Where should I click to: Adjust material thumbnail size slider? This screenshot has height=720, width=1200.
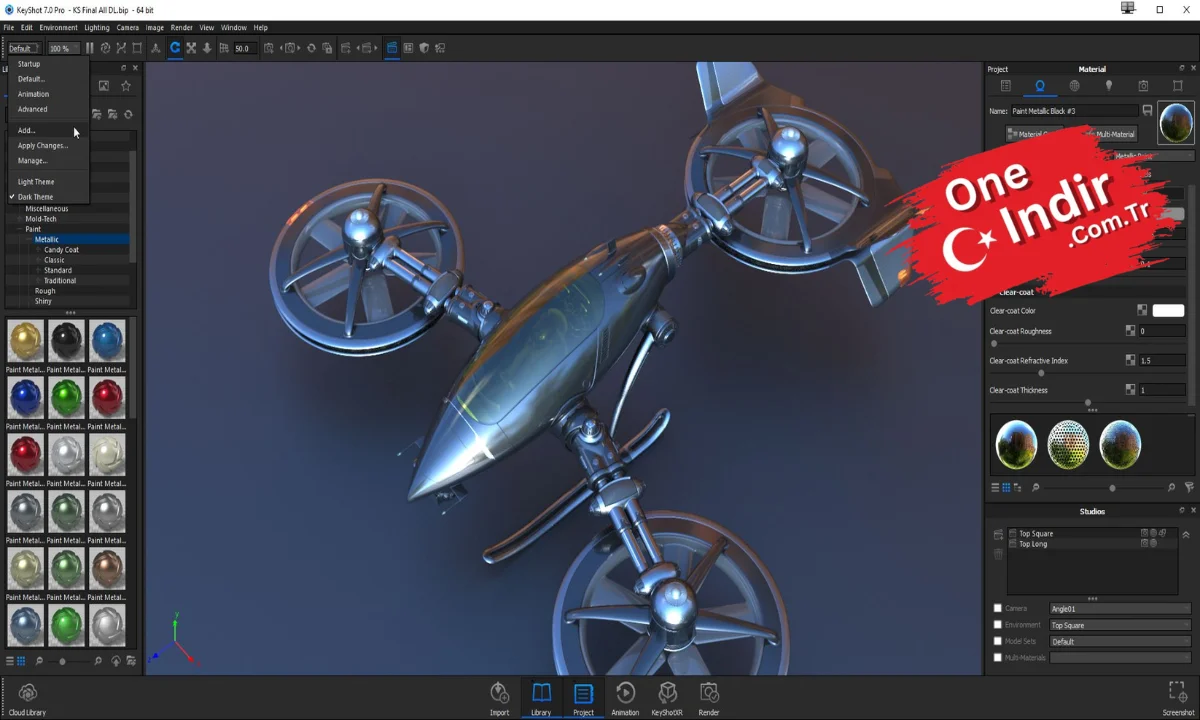[x=62, y=661]
